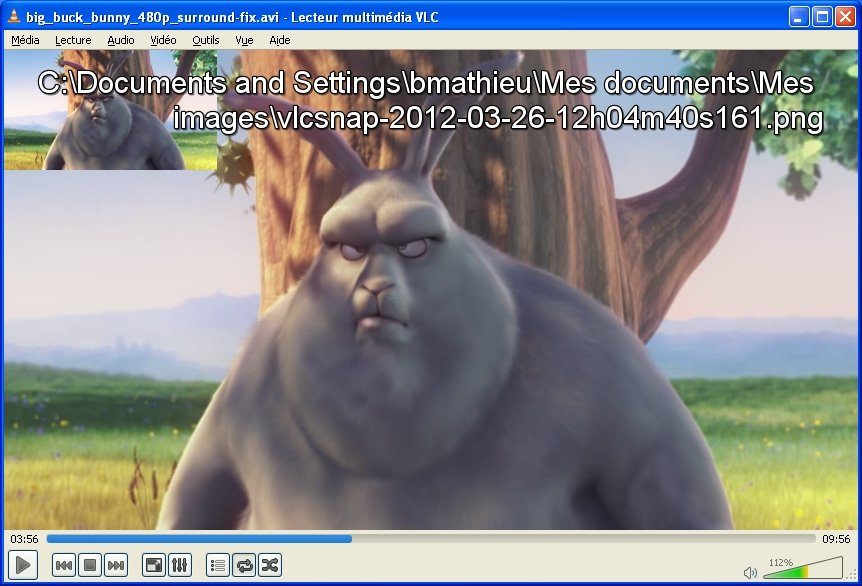Click the Play button
Screen dimensions: 862x586
(x=23, y=565)
